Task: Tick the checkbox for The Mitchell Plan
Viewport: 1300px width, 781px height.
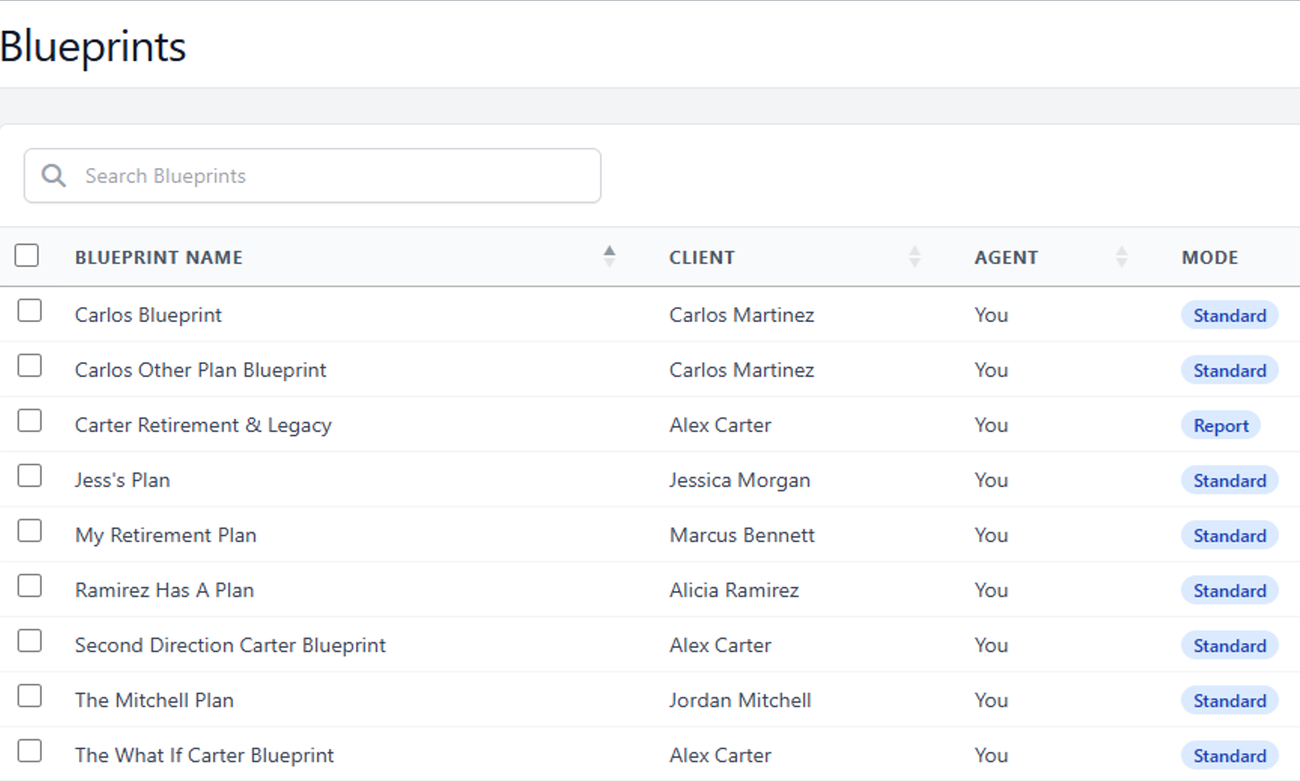Action: (x=30, y=696)
